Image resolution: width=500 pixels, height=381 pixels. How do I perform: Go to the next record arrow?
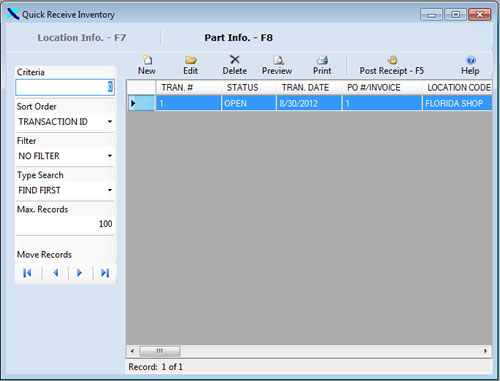79,273
